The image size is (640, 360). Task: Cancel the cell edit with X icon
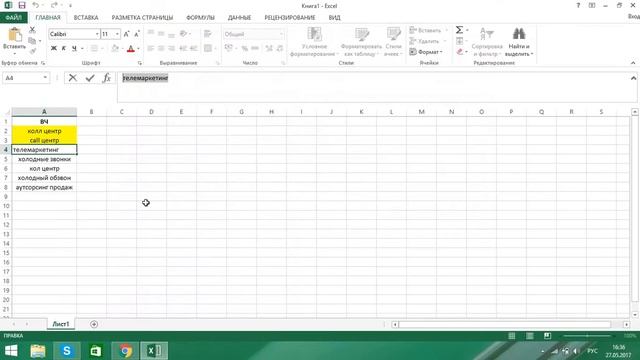point(73,78)
